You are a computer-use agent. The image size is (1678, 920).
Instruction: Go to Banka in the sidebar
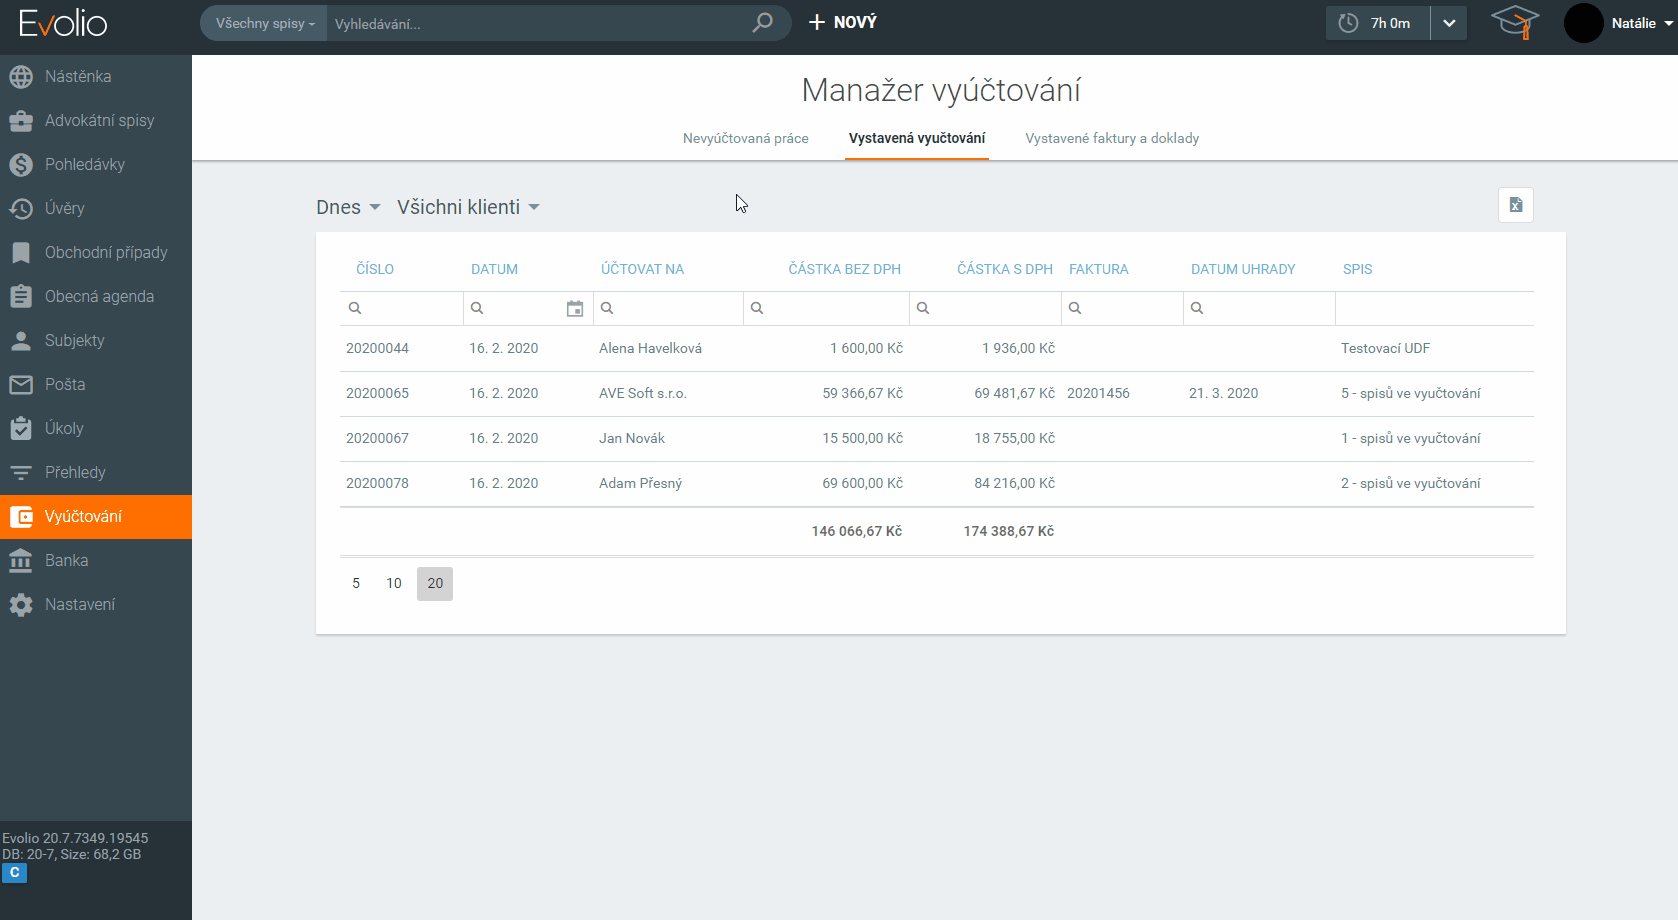(x=66, y=560)
